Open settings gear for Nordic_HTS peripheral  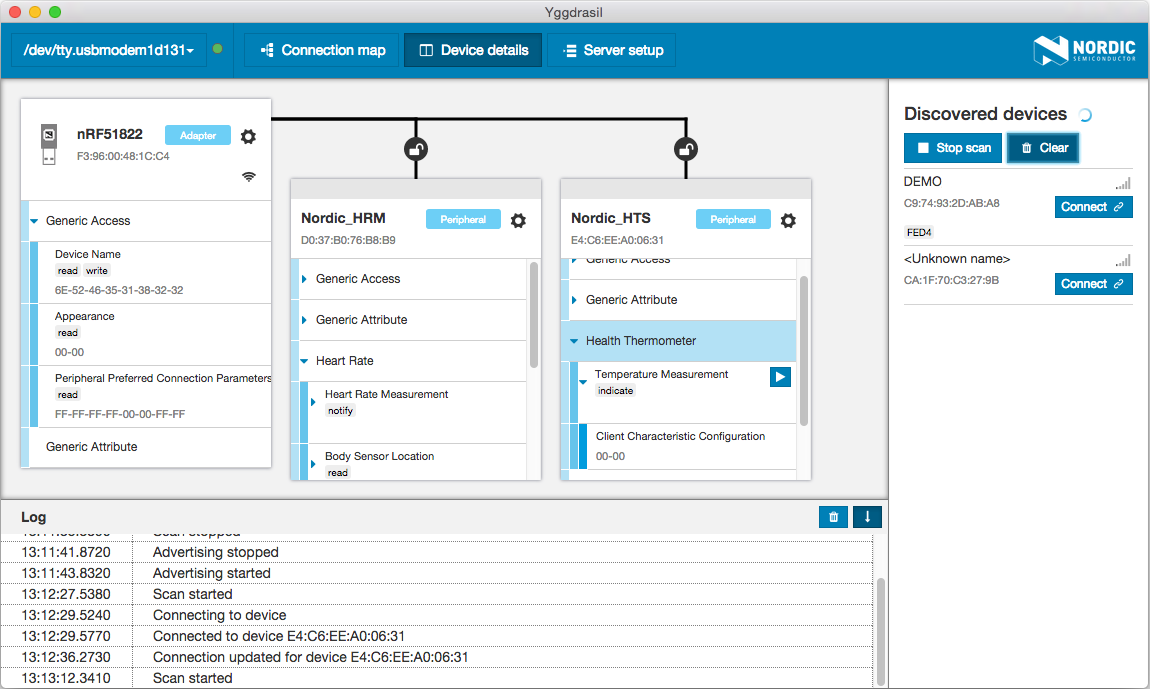[x=788, y=220]
